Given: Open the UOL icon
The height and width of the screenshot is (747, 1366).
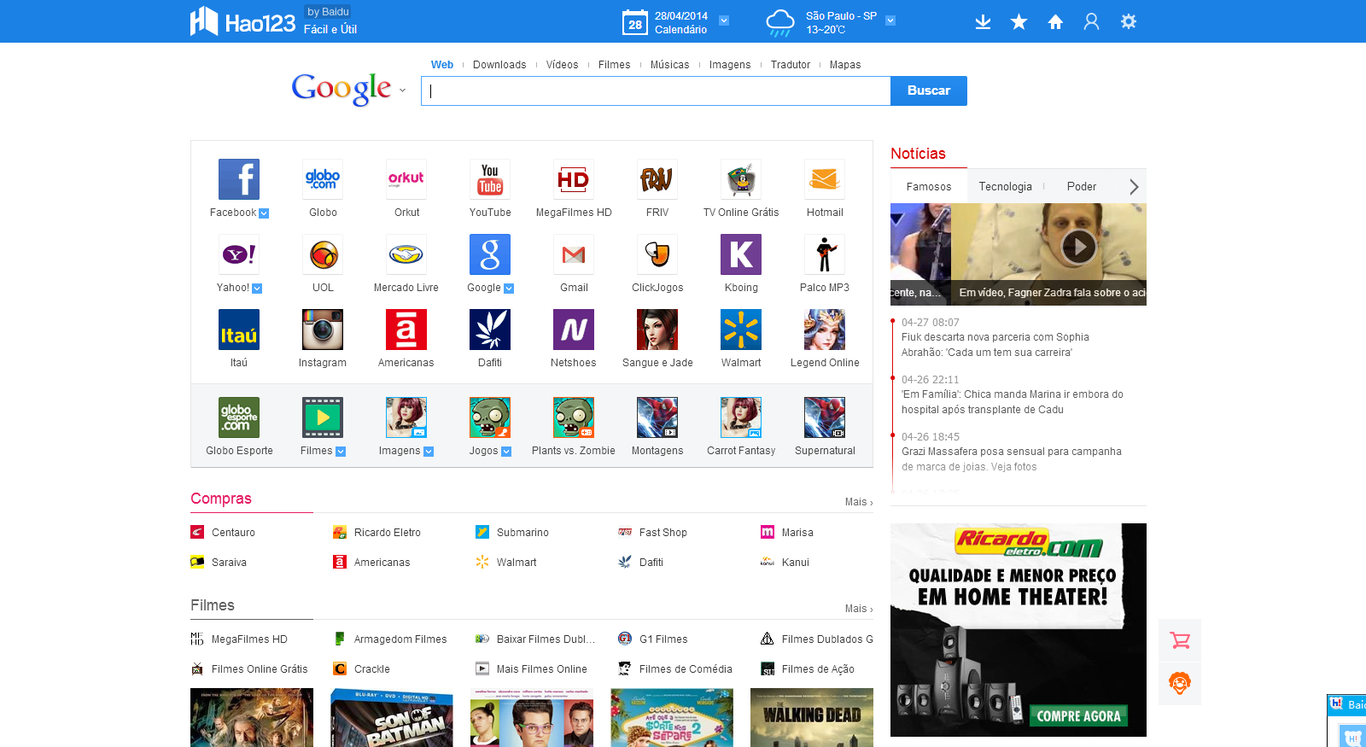Looking at the screenshot, I should (x=322, y=254).
